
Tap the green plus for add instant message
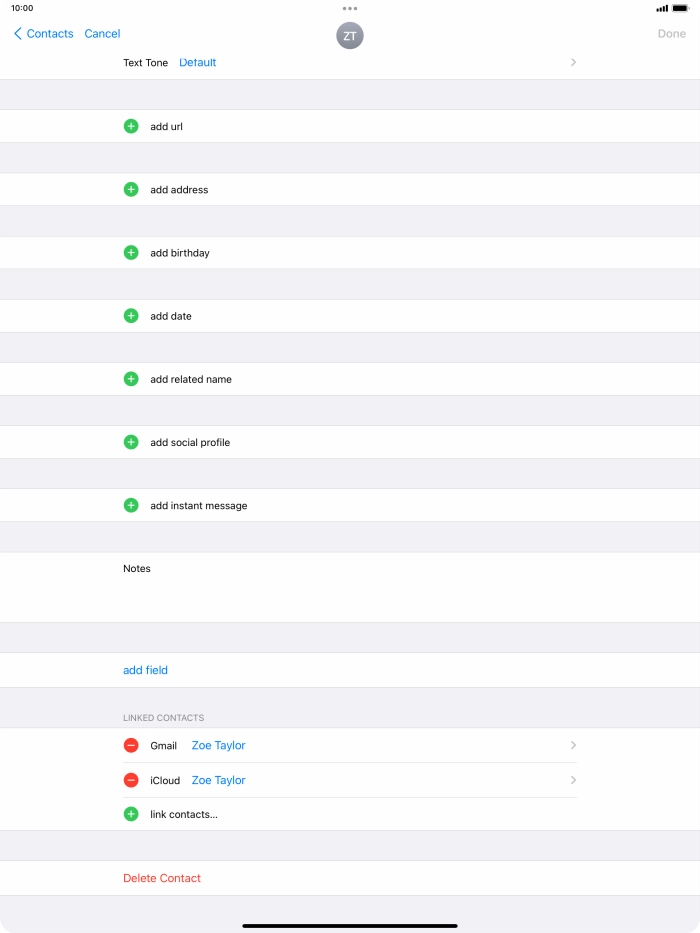(131, 505)
